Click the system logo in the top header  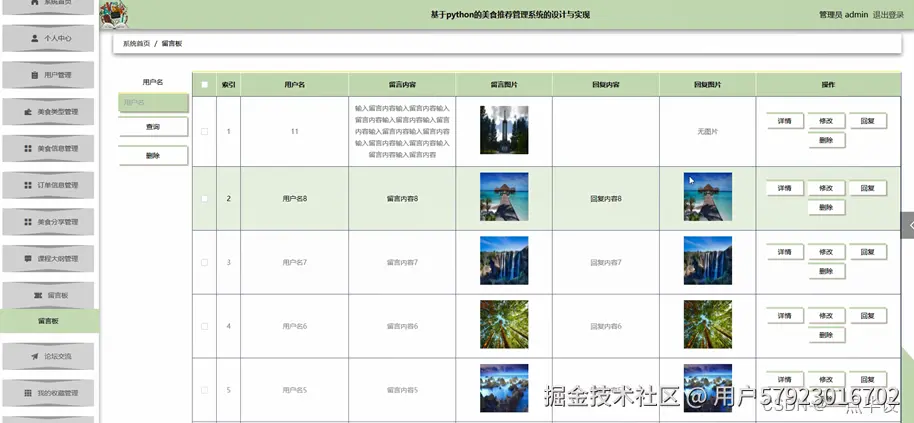114,15
